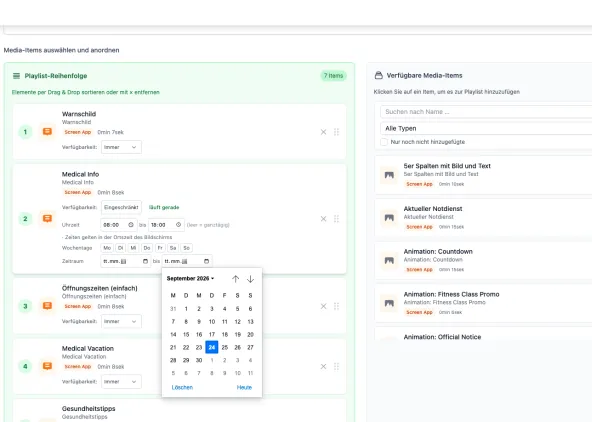This screenshot has height=422, width=592.
Task: Select October 1 in the calendar grid
Action: [x=212, y=360]
